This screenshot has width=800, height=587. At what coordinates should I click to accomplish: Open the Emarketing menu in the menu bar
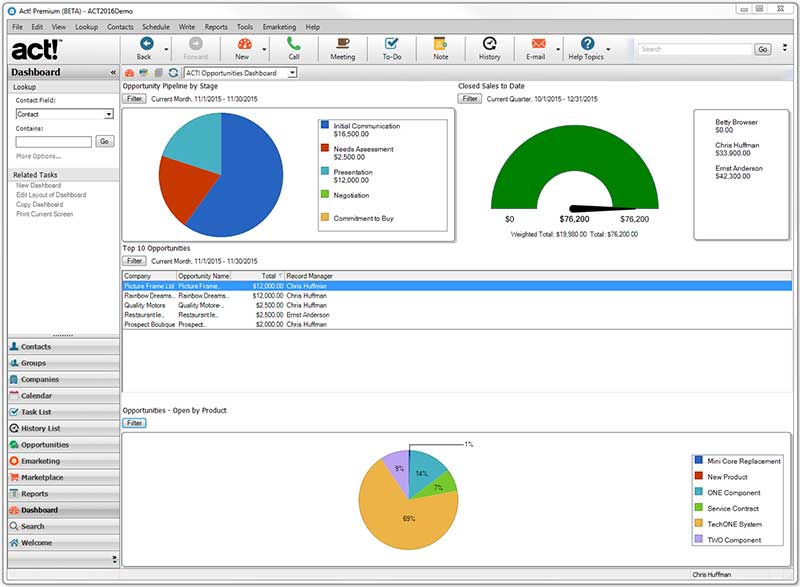pyautogui.click(x=279, y=27)
